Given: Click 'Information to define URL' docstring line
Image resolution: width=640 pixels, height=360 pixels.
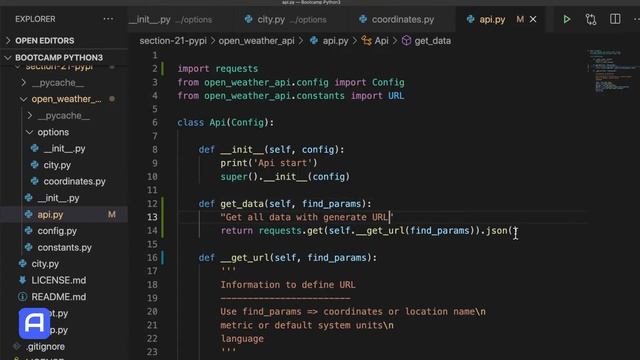Looking at the screenshot, I should click(288, 284).
